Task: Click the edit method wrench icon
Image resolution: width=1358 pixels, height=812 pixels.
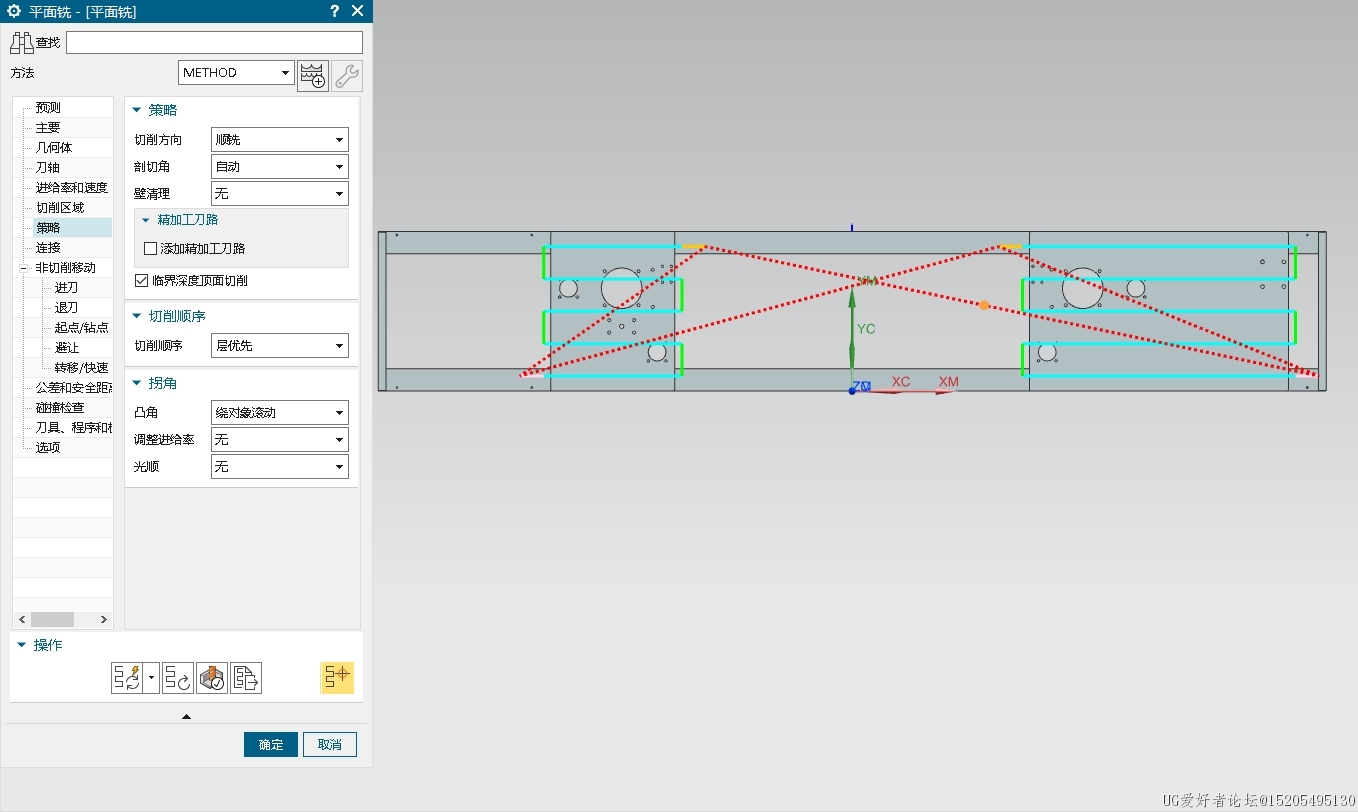Action: pyautogui.click(x=347, y=76)
